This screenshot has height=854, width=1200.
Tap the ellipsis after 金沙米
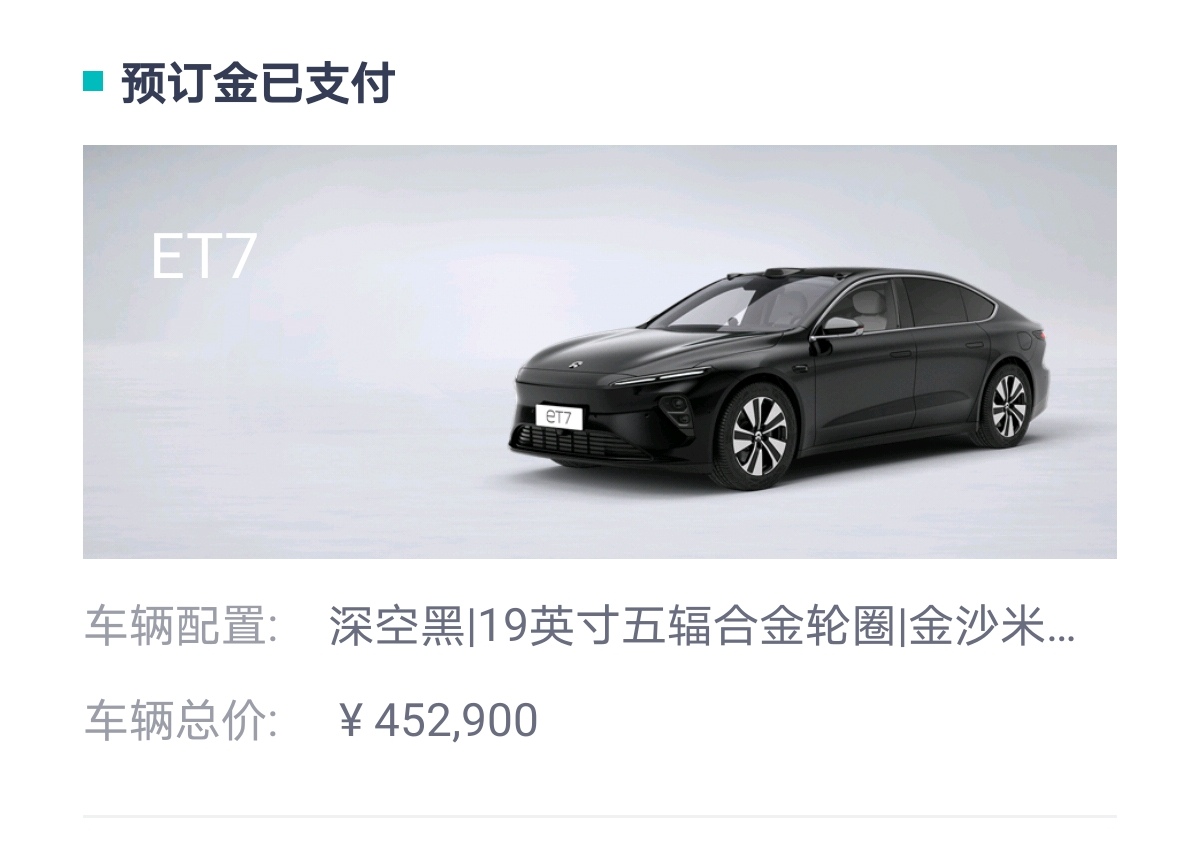pos(1063,637)
